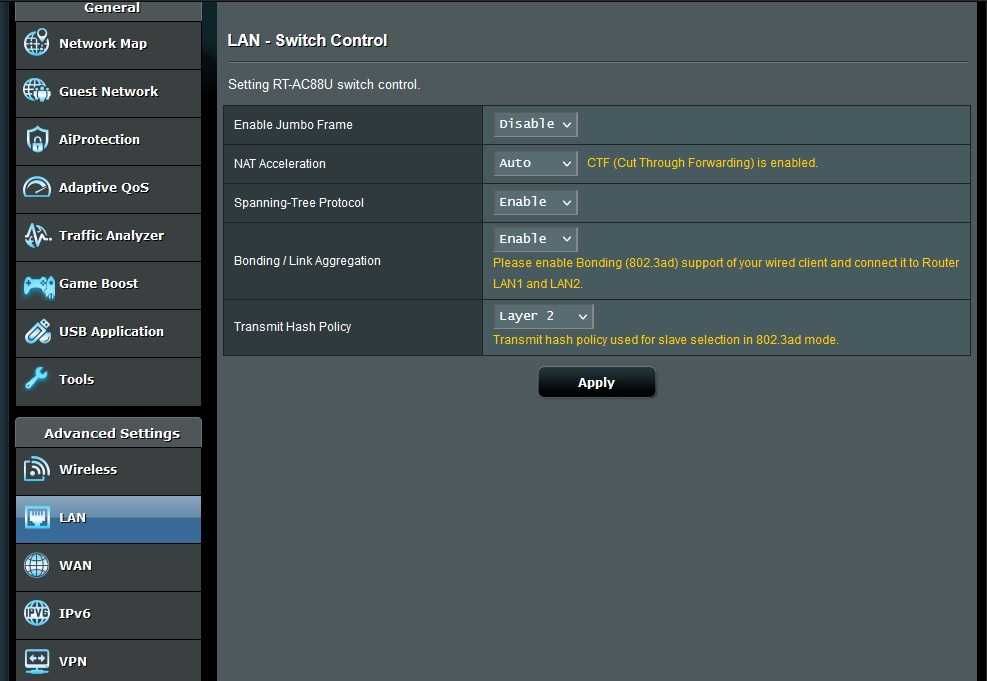Click the 'Spanning-Tree Protocol' label
The image size is (987, 681).
[x=298, y=203]
